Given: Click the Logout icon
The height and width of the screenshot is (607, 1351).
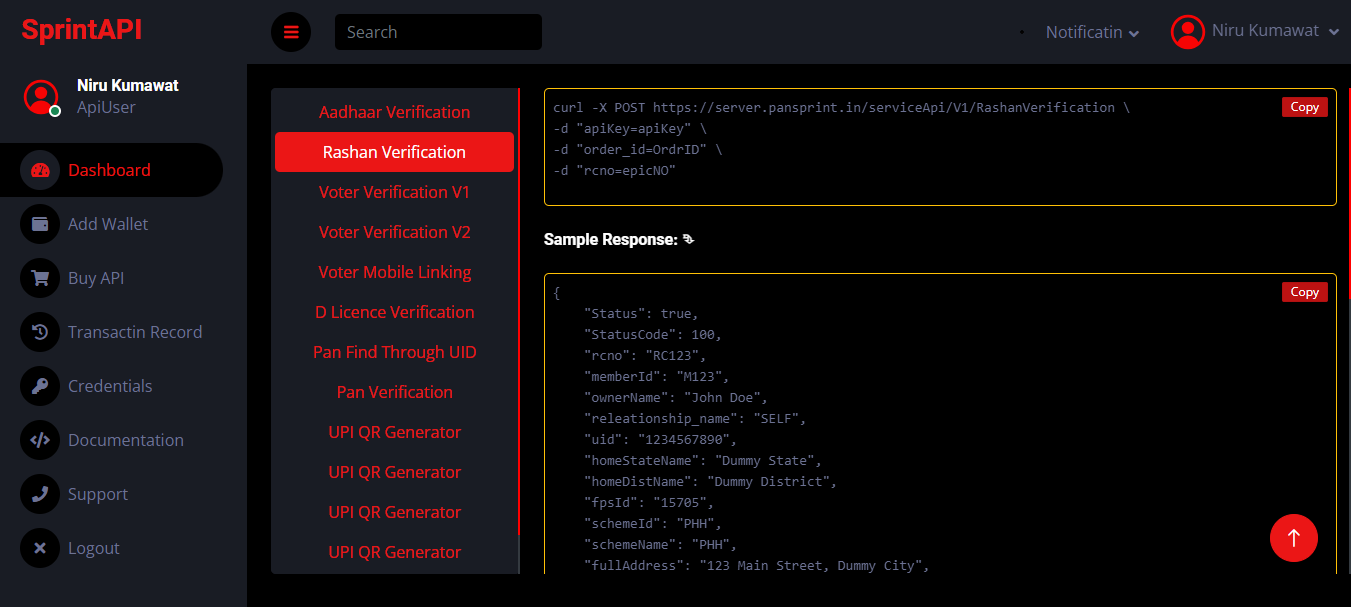Looking at the screenshot, I should tap(40, 548).
